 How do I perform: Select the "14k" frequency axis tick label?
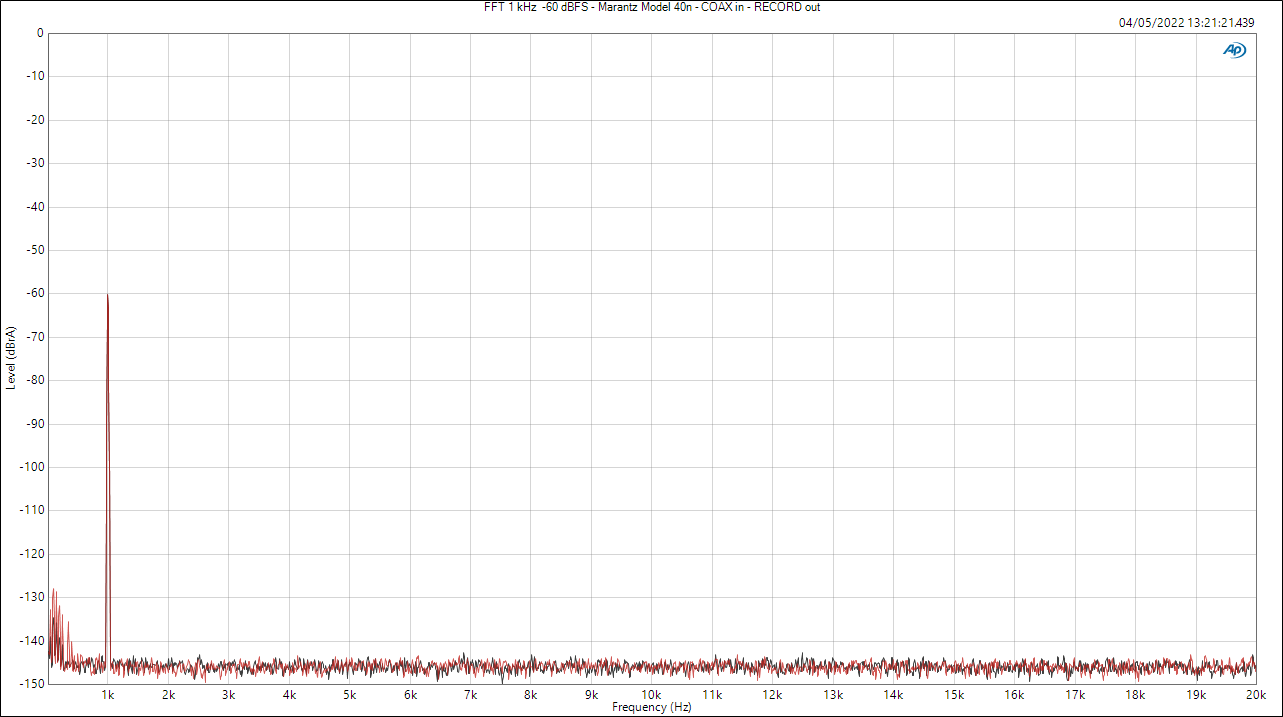tap(894, 695)
